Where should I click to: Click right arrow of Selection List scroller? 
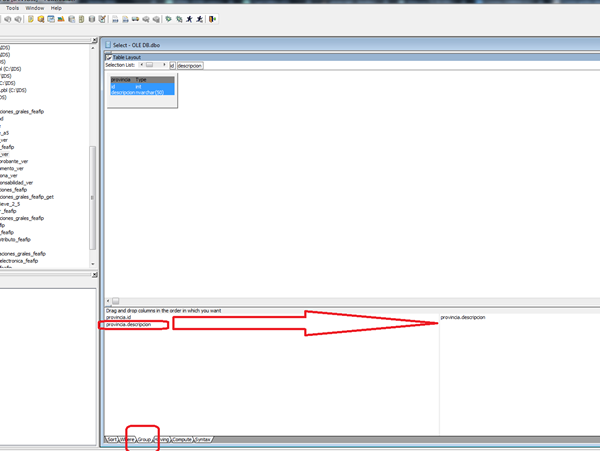pos(164,65)
